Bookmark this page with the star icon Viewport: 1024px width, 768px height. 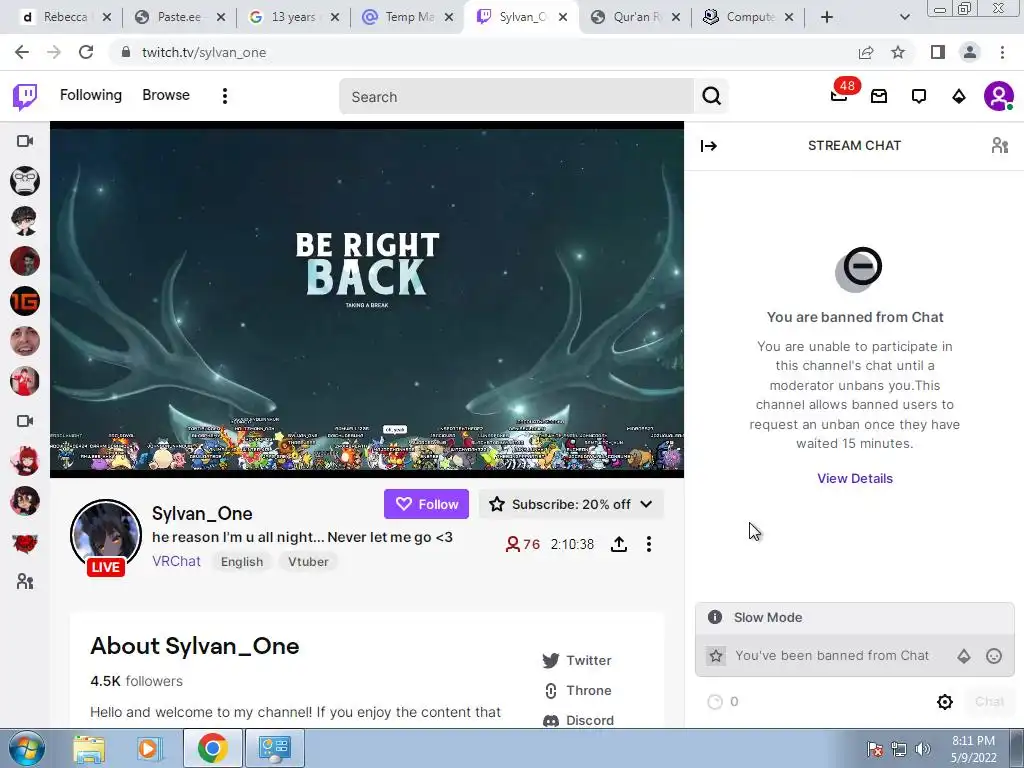(898, 52)
